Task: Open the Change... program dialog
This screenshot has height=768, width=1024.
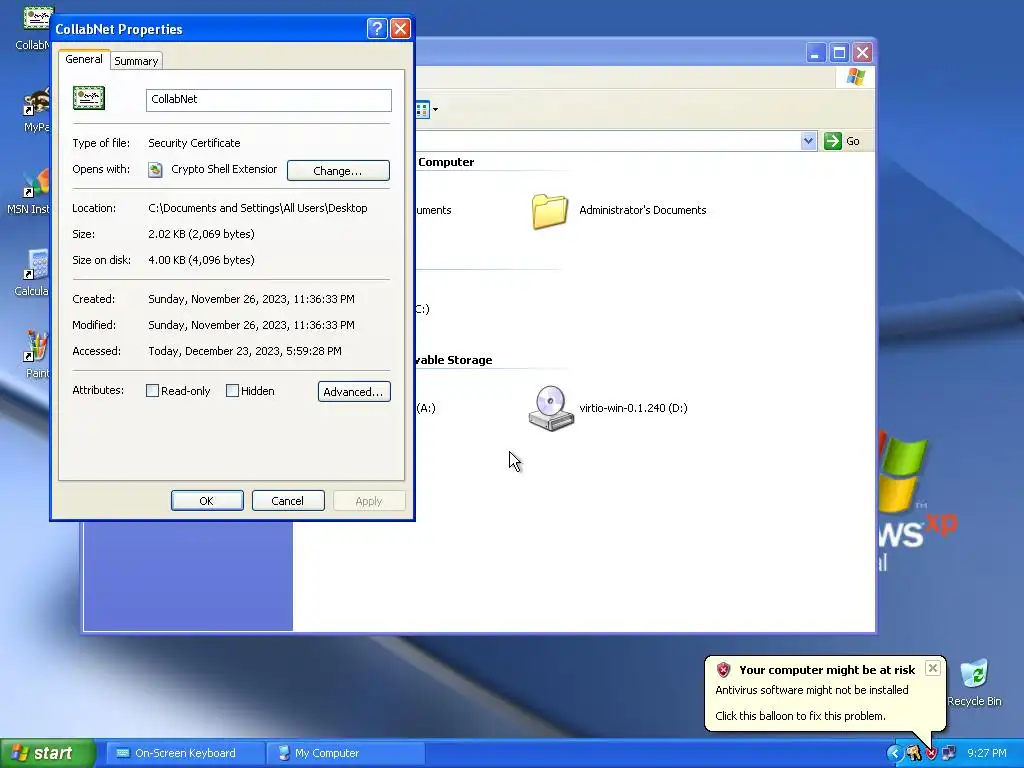Action: tap(338, 170)
